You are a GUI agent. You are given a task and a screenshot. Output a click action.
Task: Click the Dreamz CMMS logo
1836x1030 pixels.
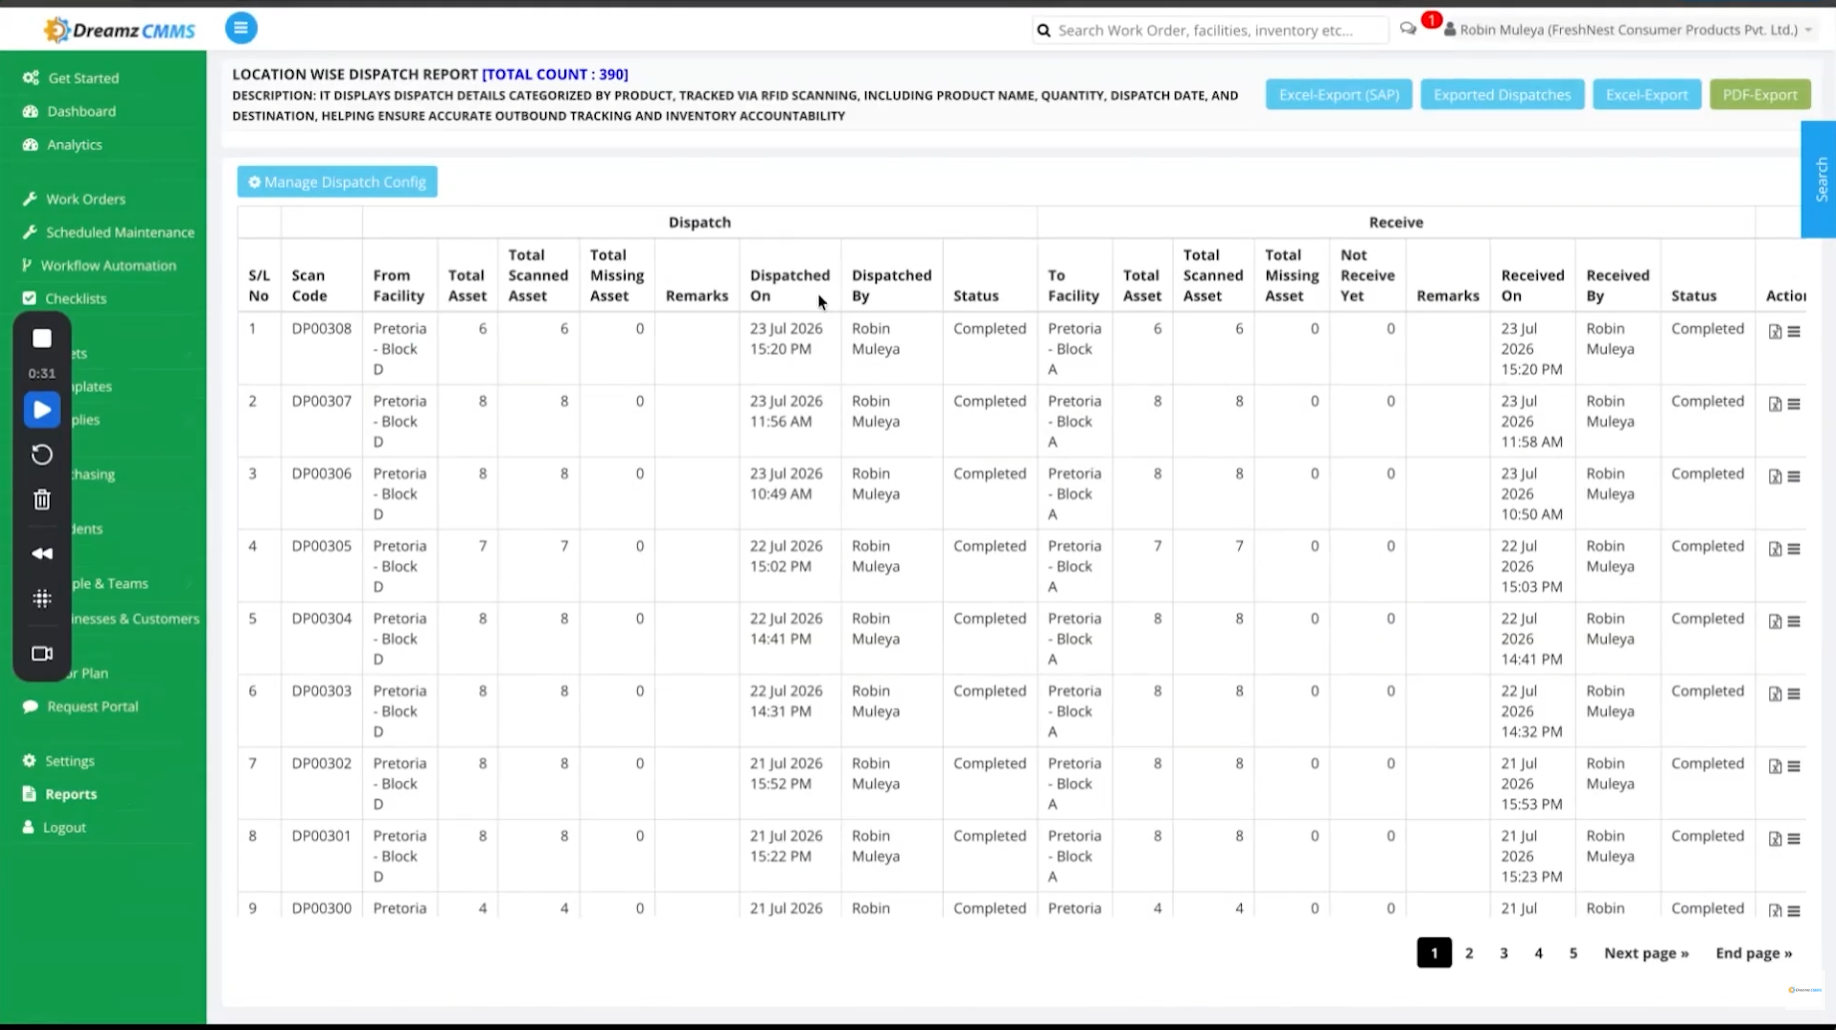click(120, 30)
